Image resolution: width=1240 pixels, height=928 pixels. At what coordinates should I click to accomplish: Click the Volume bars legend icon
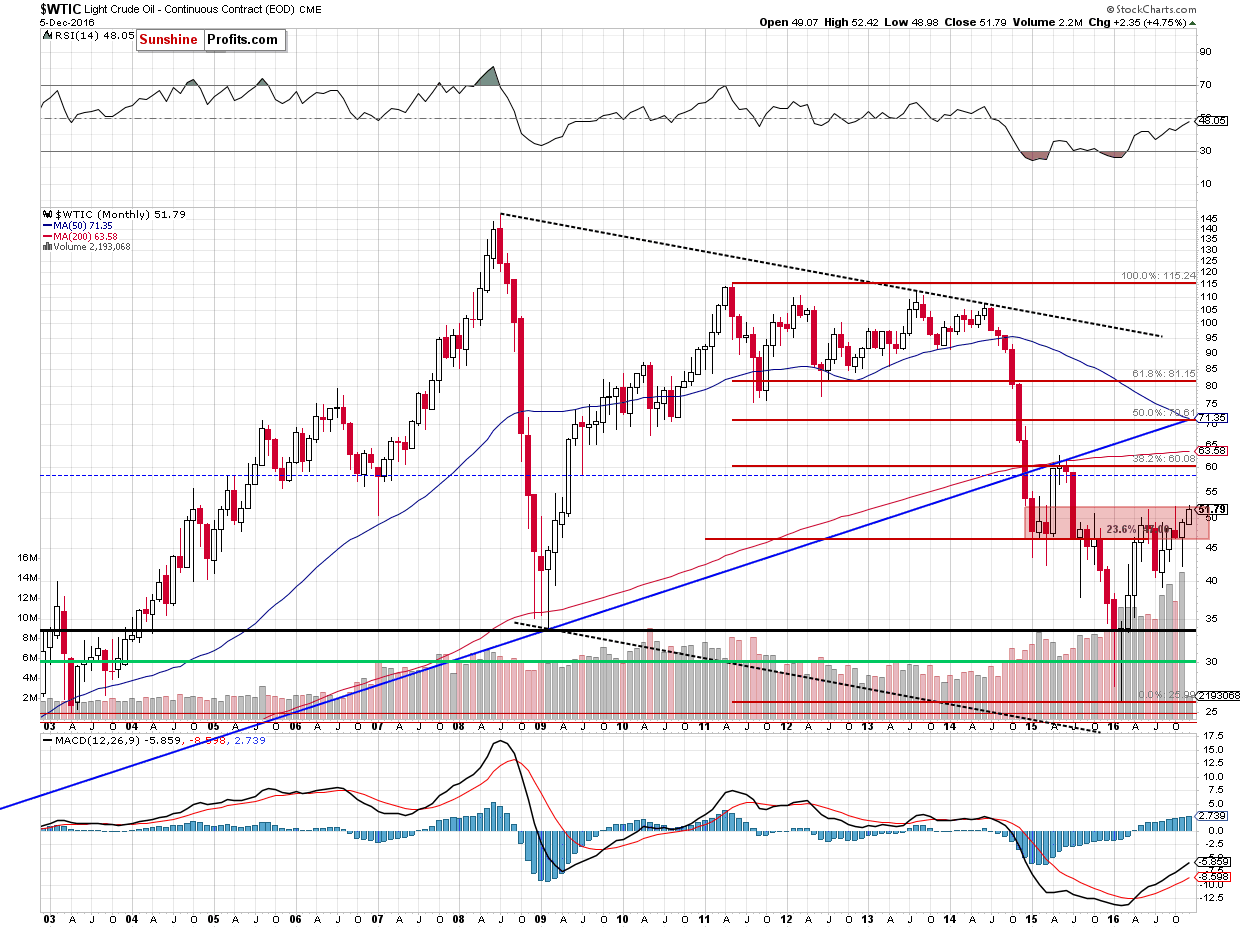coord(46,246)
